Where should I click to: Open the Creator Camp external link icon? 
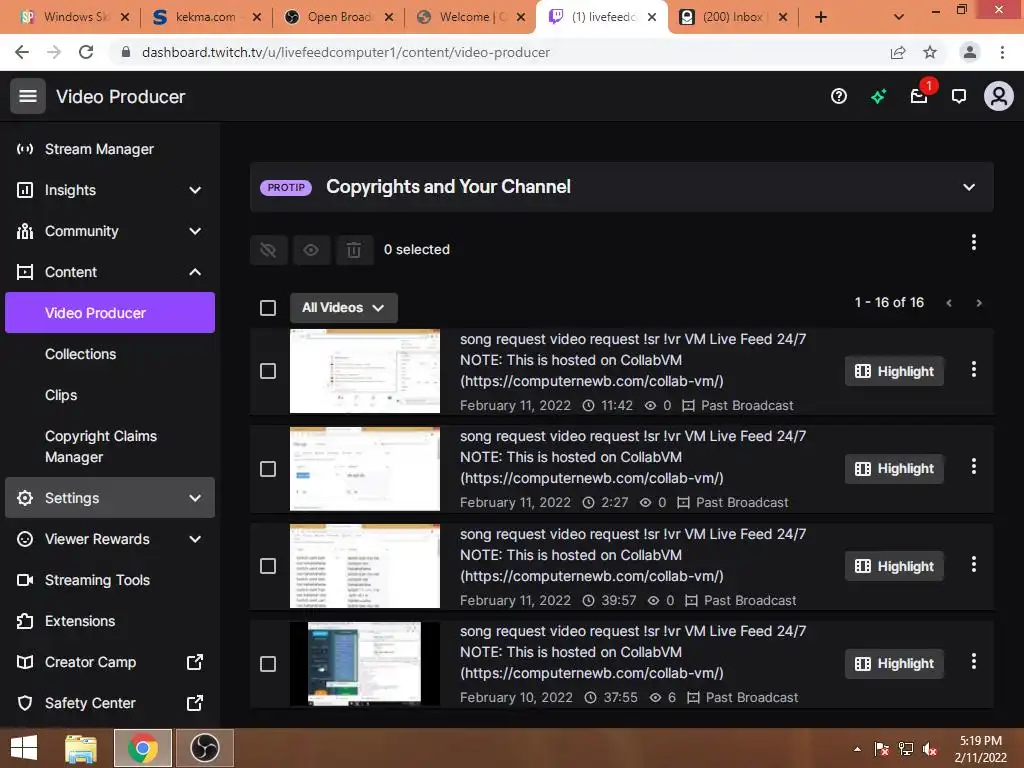click(x=195, y=662)
